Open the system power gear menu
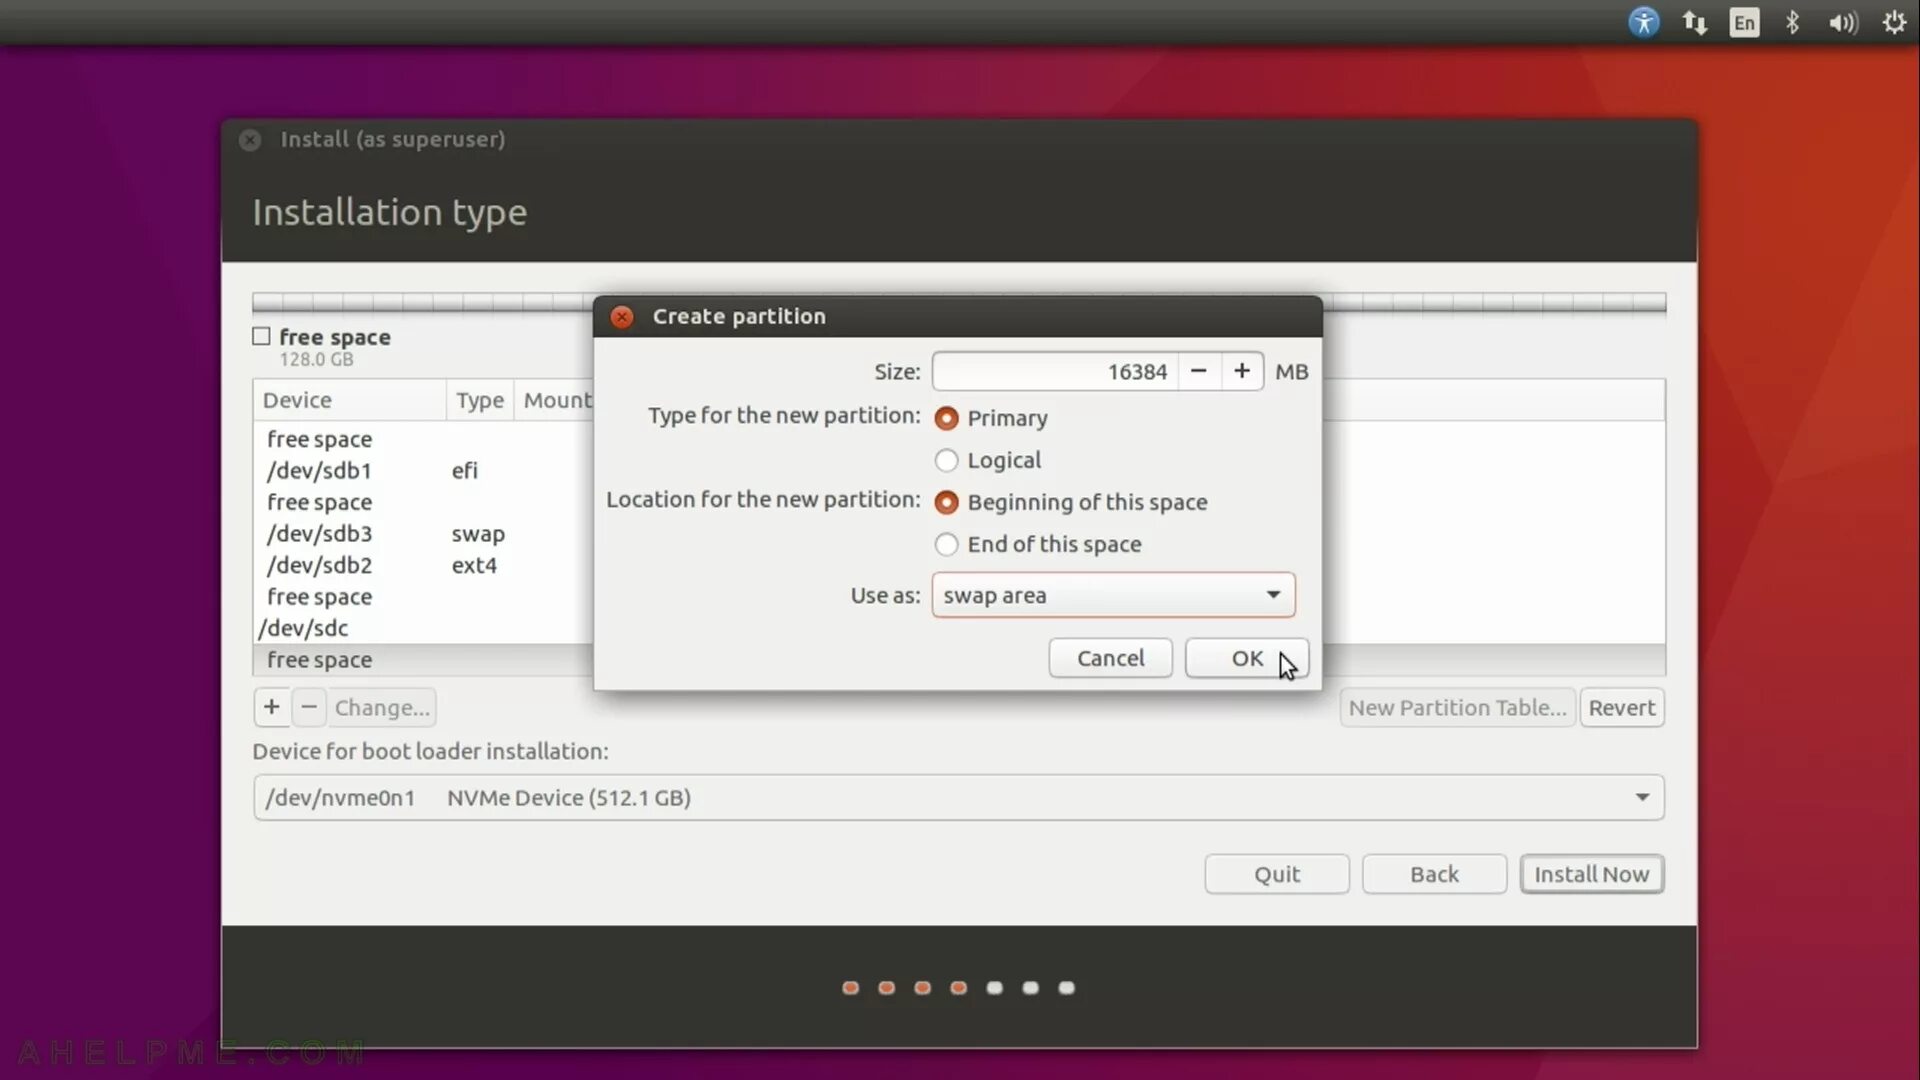The height and width of the screenshot is (1080, 1920). pyautogui.click(x=1893, y=22)
